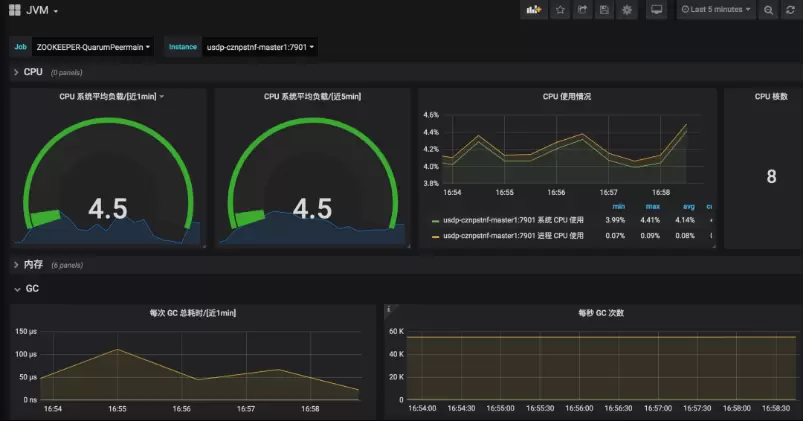Click the zoom out magnifier icon

[768, 10]
